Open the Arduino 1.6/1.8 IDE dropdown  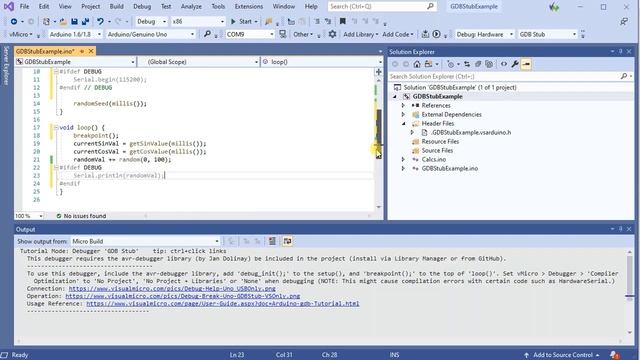click(75, 34)
